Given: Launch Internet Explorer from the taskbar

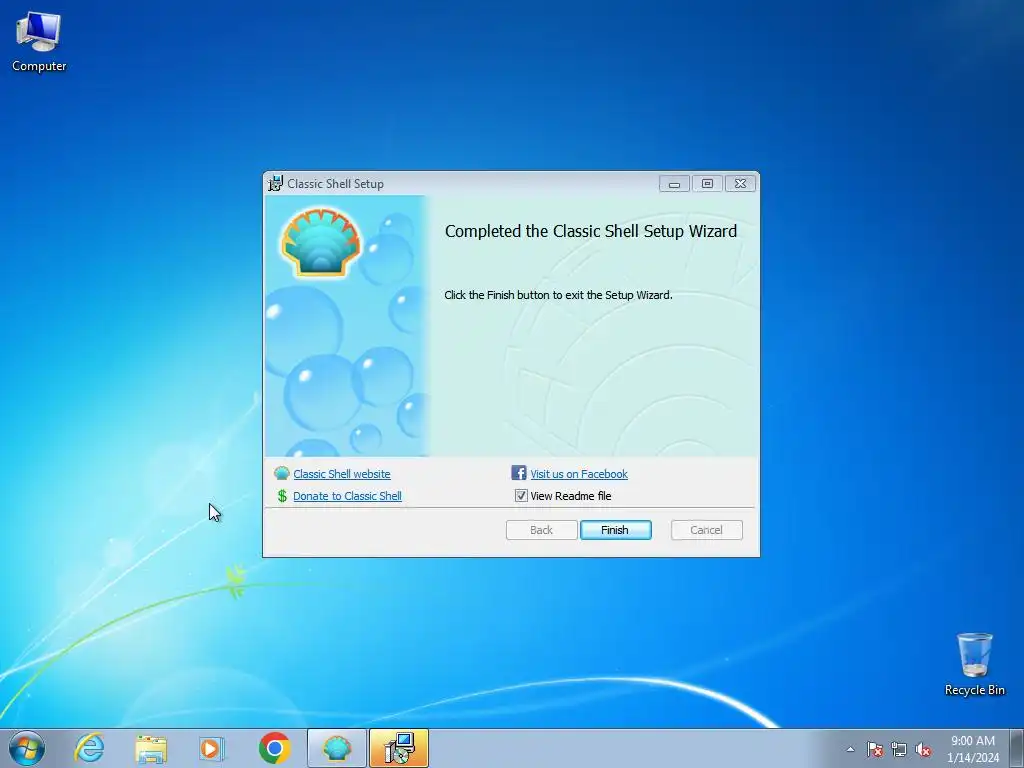Looking at the screenshot, I should pyautogui.click(x=89, y=748).
